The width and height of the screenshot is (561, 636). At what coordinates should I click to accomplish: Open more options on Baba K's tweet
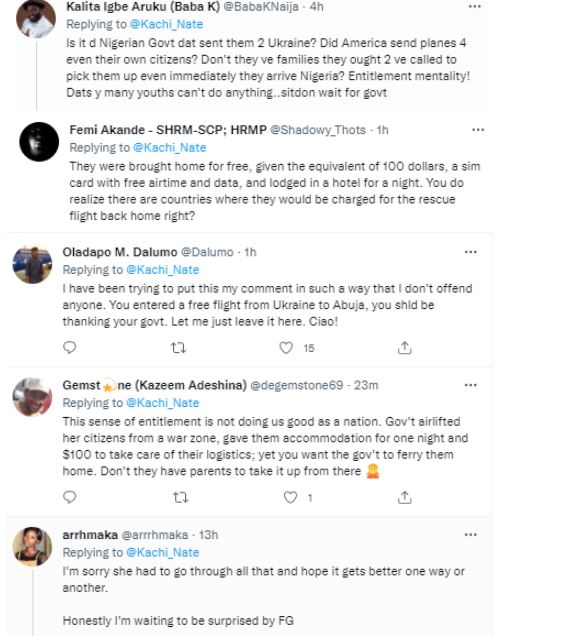475,6
